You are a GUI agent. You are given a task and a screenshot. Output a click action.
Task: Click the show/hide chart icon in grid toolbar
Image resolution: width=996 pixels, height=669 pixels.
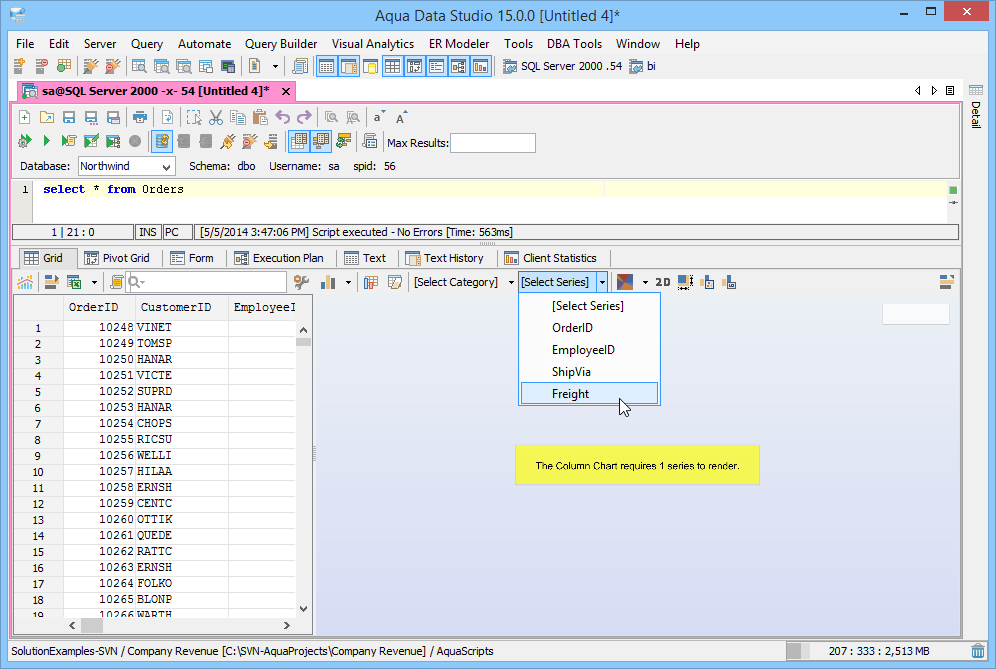coord(25,282)
